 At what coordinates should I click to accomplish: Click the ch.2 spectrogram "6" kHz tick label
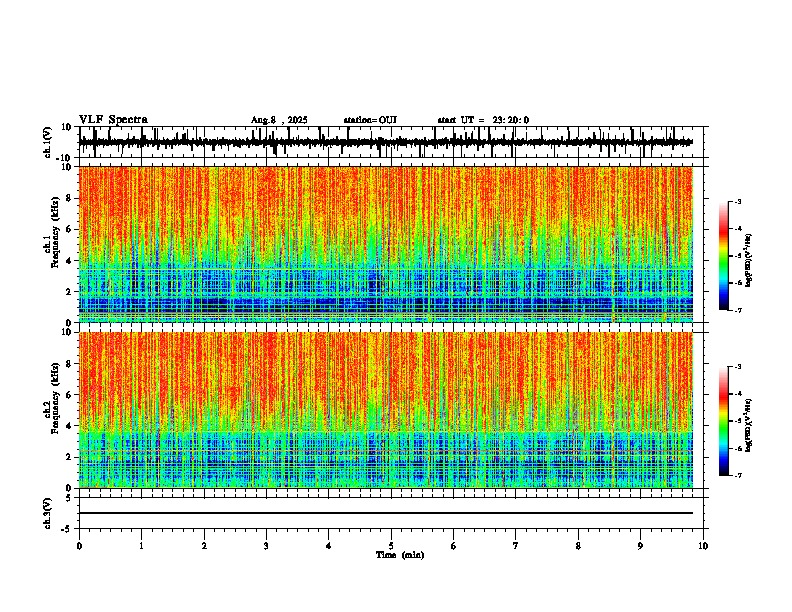pyautogui.click(x=69, y=395)
